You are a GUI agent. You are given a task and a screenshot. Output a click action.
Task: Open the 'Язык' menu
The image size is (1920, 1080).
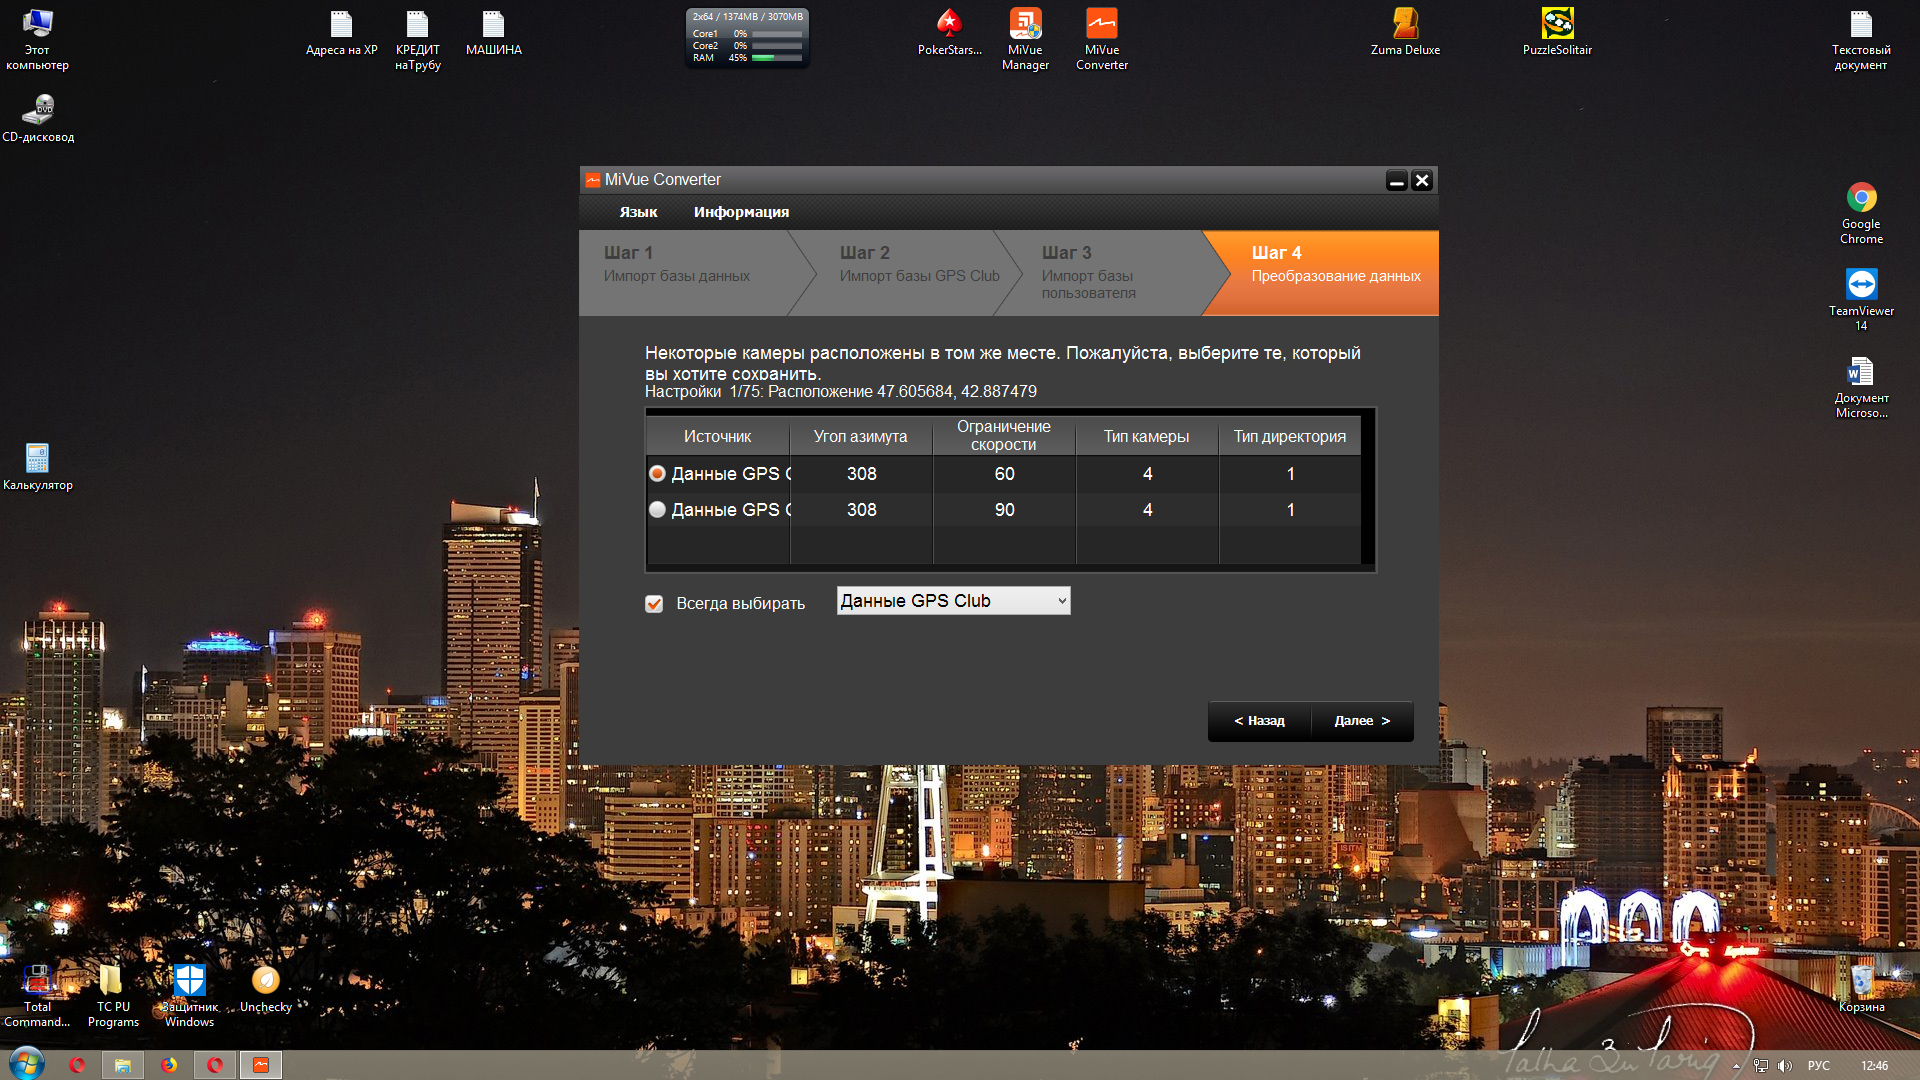pyautogui.click(x=638, y=212)
